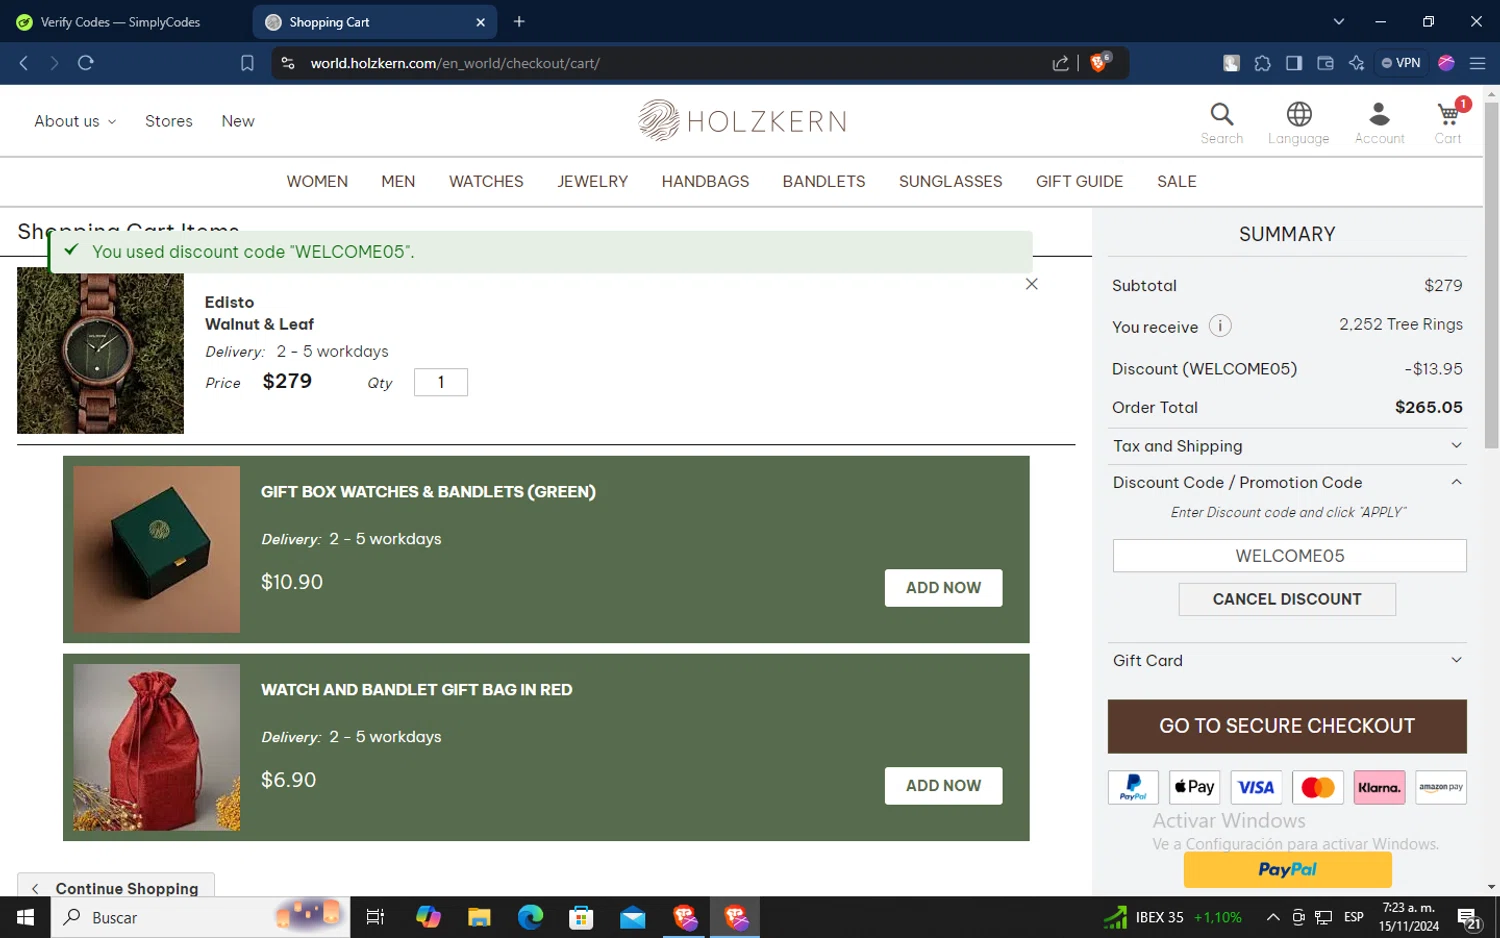The height and width of the screenshot is (938, 1500).
Task: Open Stores link
Action: click(168, 121)
